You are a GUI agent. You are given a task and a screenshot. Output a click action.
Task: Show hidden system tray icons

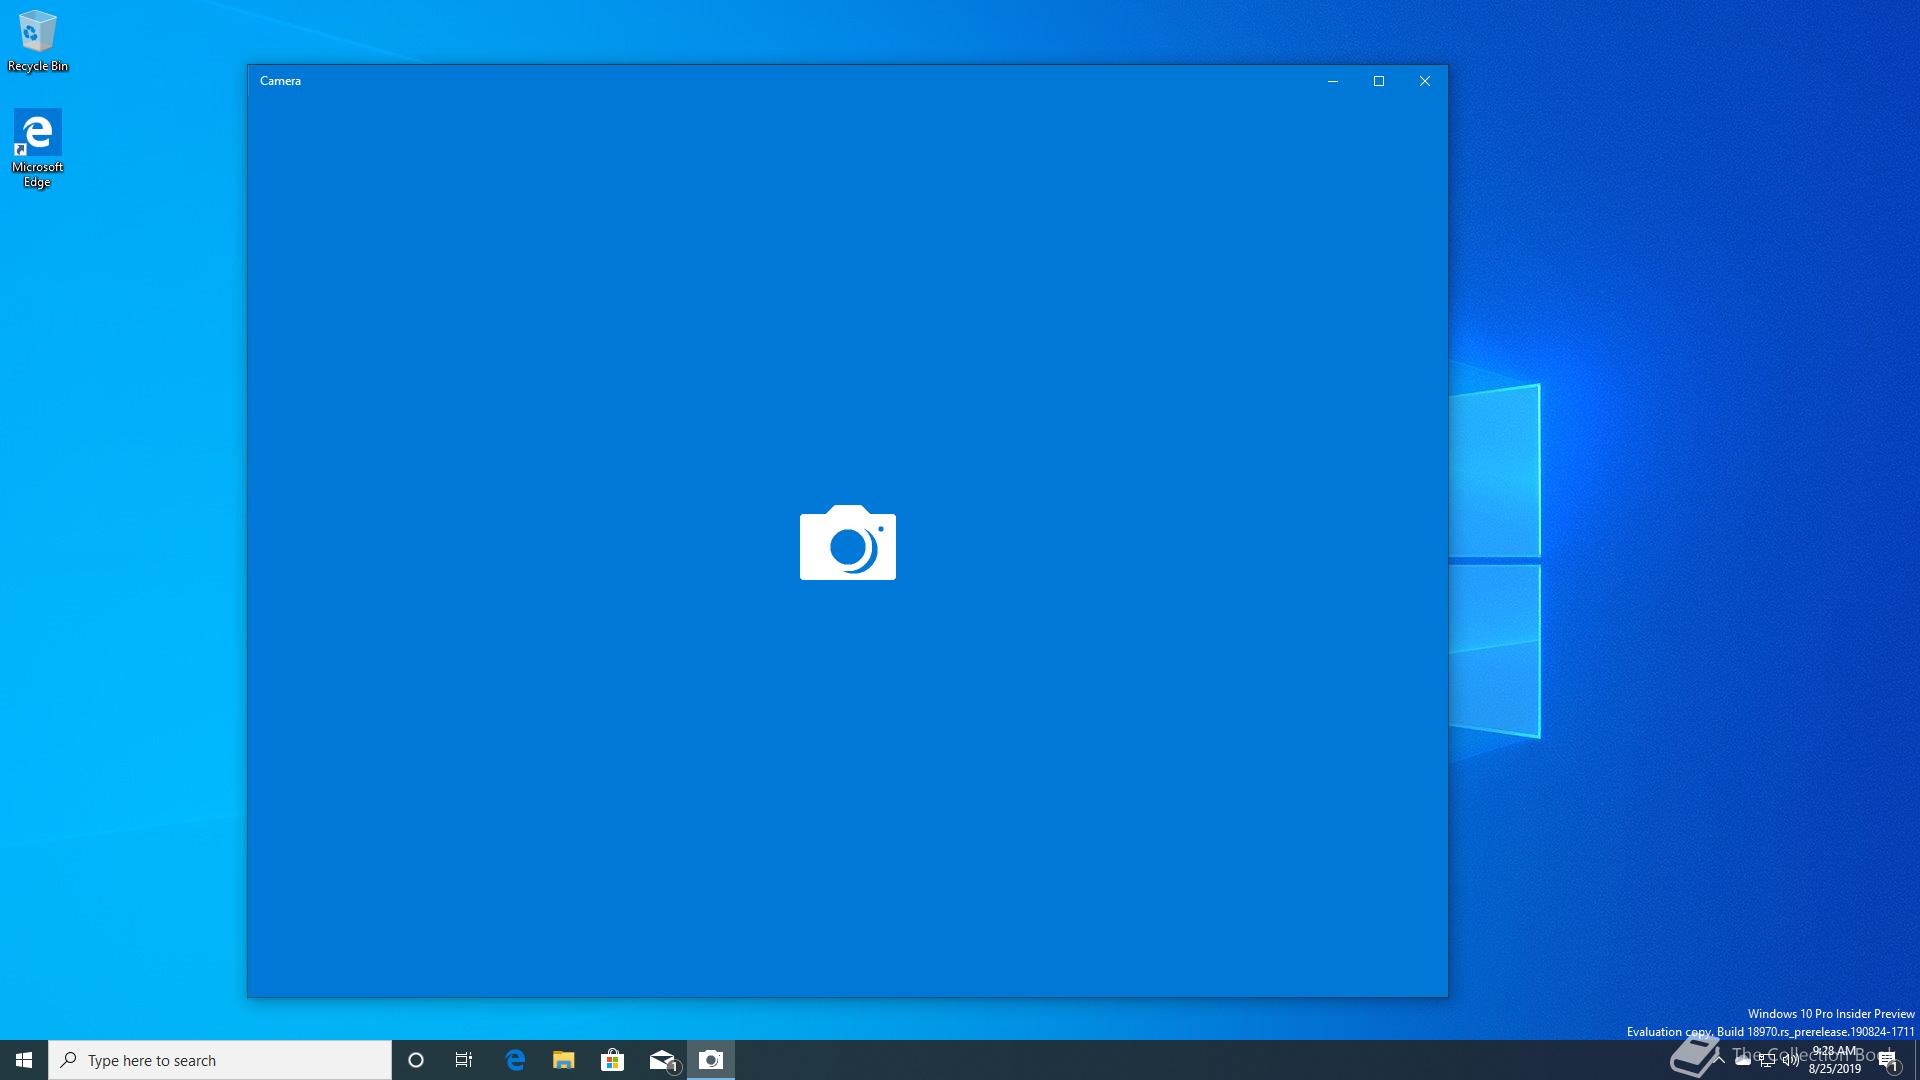tap(1719, 1060)
